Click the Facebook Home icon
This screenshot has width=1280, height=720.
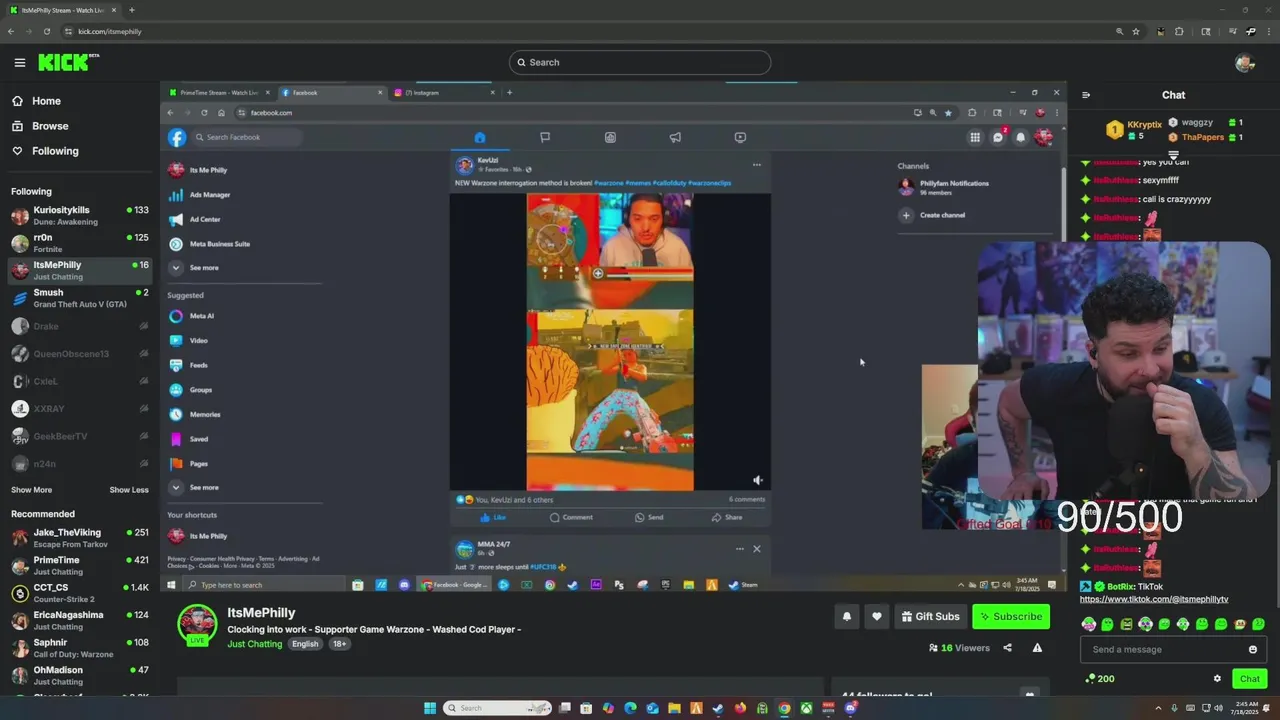coord(480,137)
